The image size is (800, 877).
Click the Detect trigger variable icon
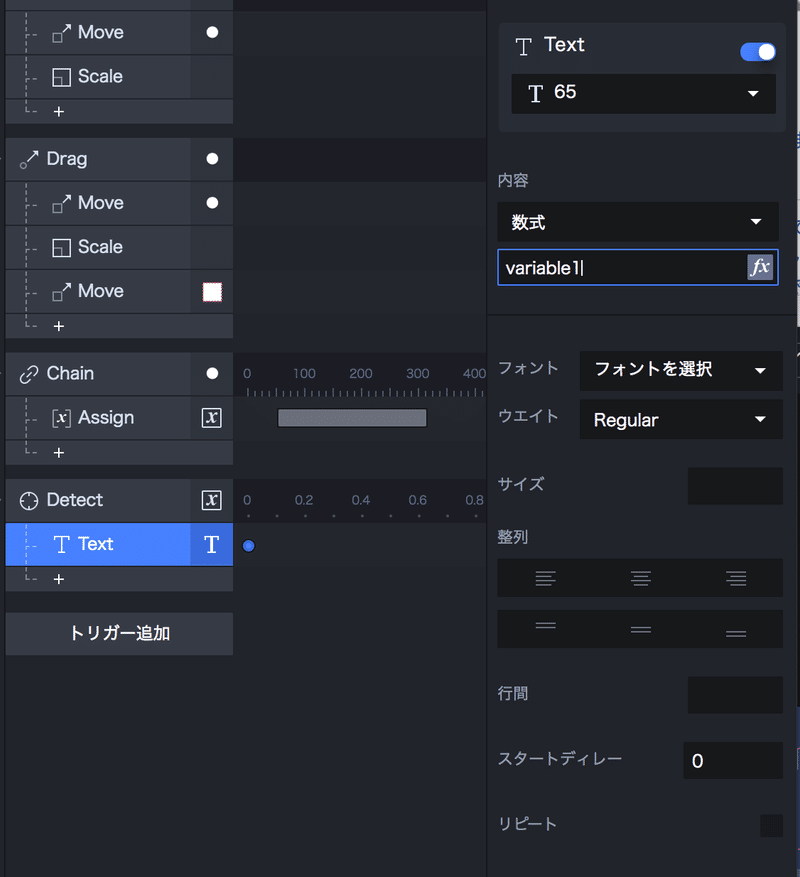pyautogui.click(x=211, y=500)
